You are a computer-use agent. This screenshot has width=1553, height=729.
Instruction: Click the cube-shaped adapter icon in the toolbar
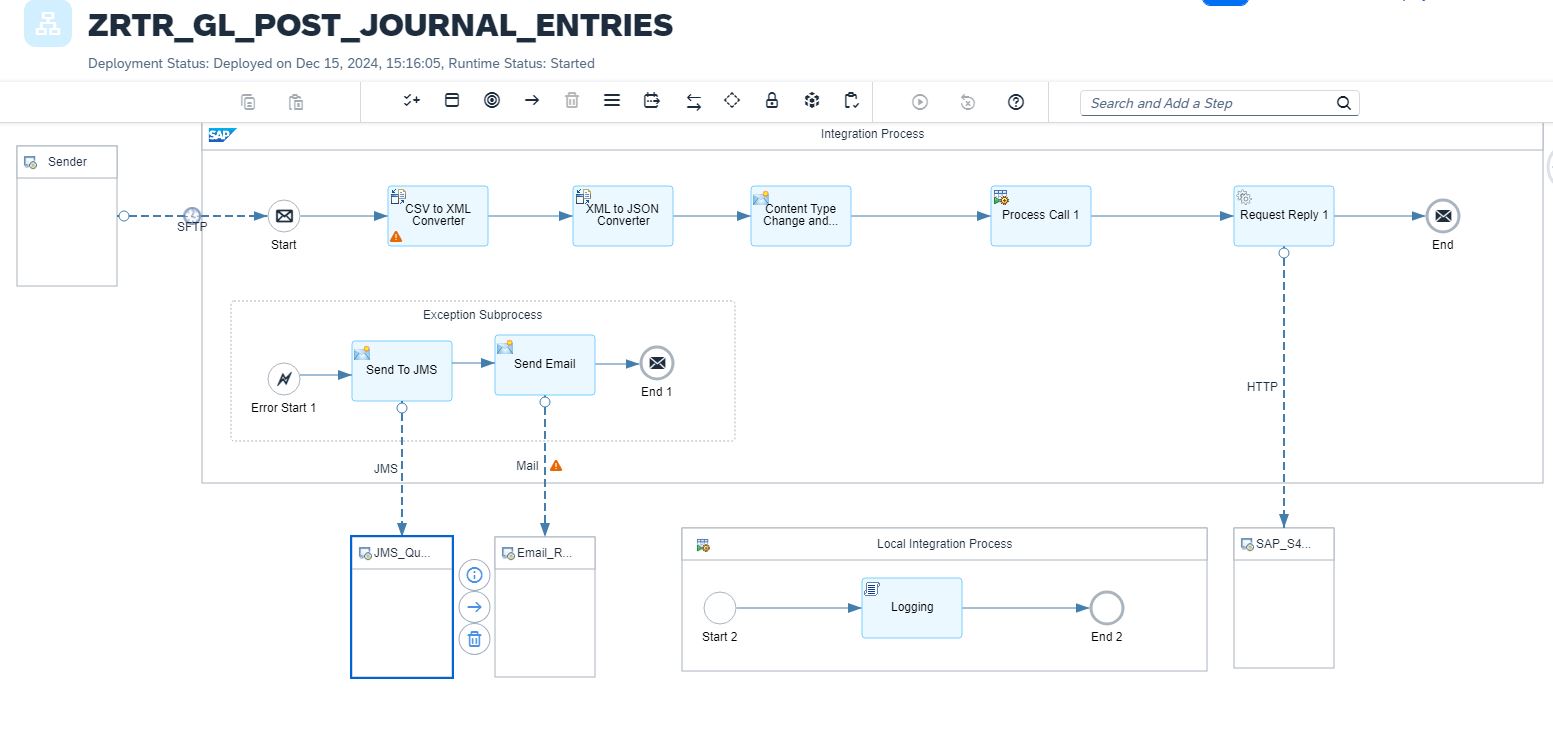click(x=812, y=101)
